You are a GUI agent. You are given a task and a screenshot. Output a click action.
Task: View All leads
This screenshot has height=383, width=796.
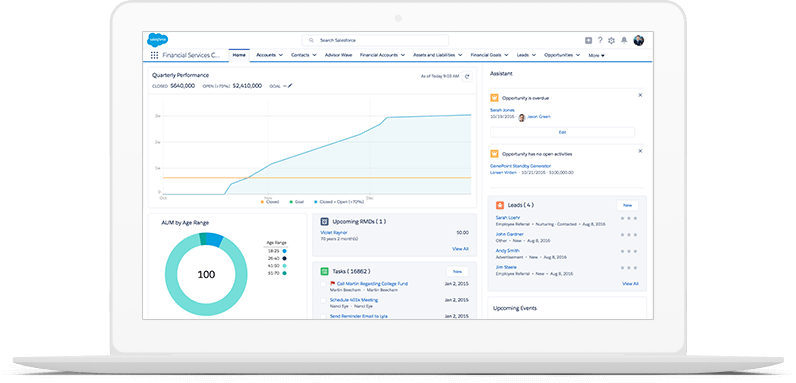pyautogui.click(x=631, y=284)
